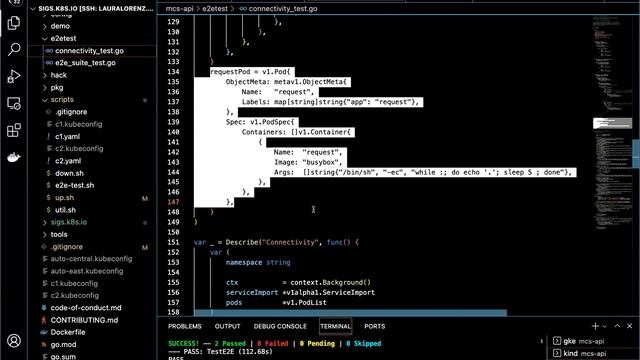Open the down.sh script
The width and height of the screenshot is (640, 360).
pos(92,173)
